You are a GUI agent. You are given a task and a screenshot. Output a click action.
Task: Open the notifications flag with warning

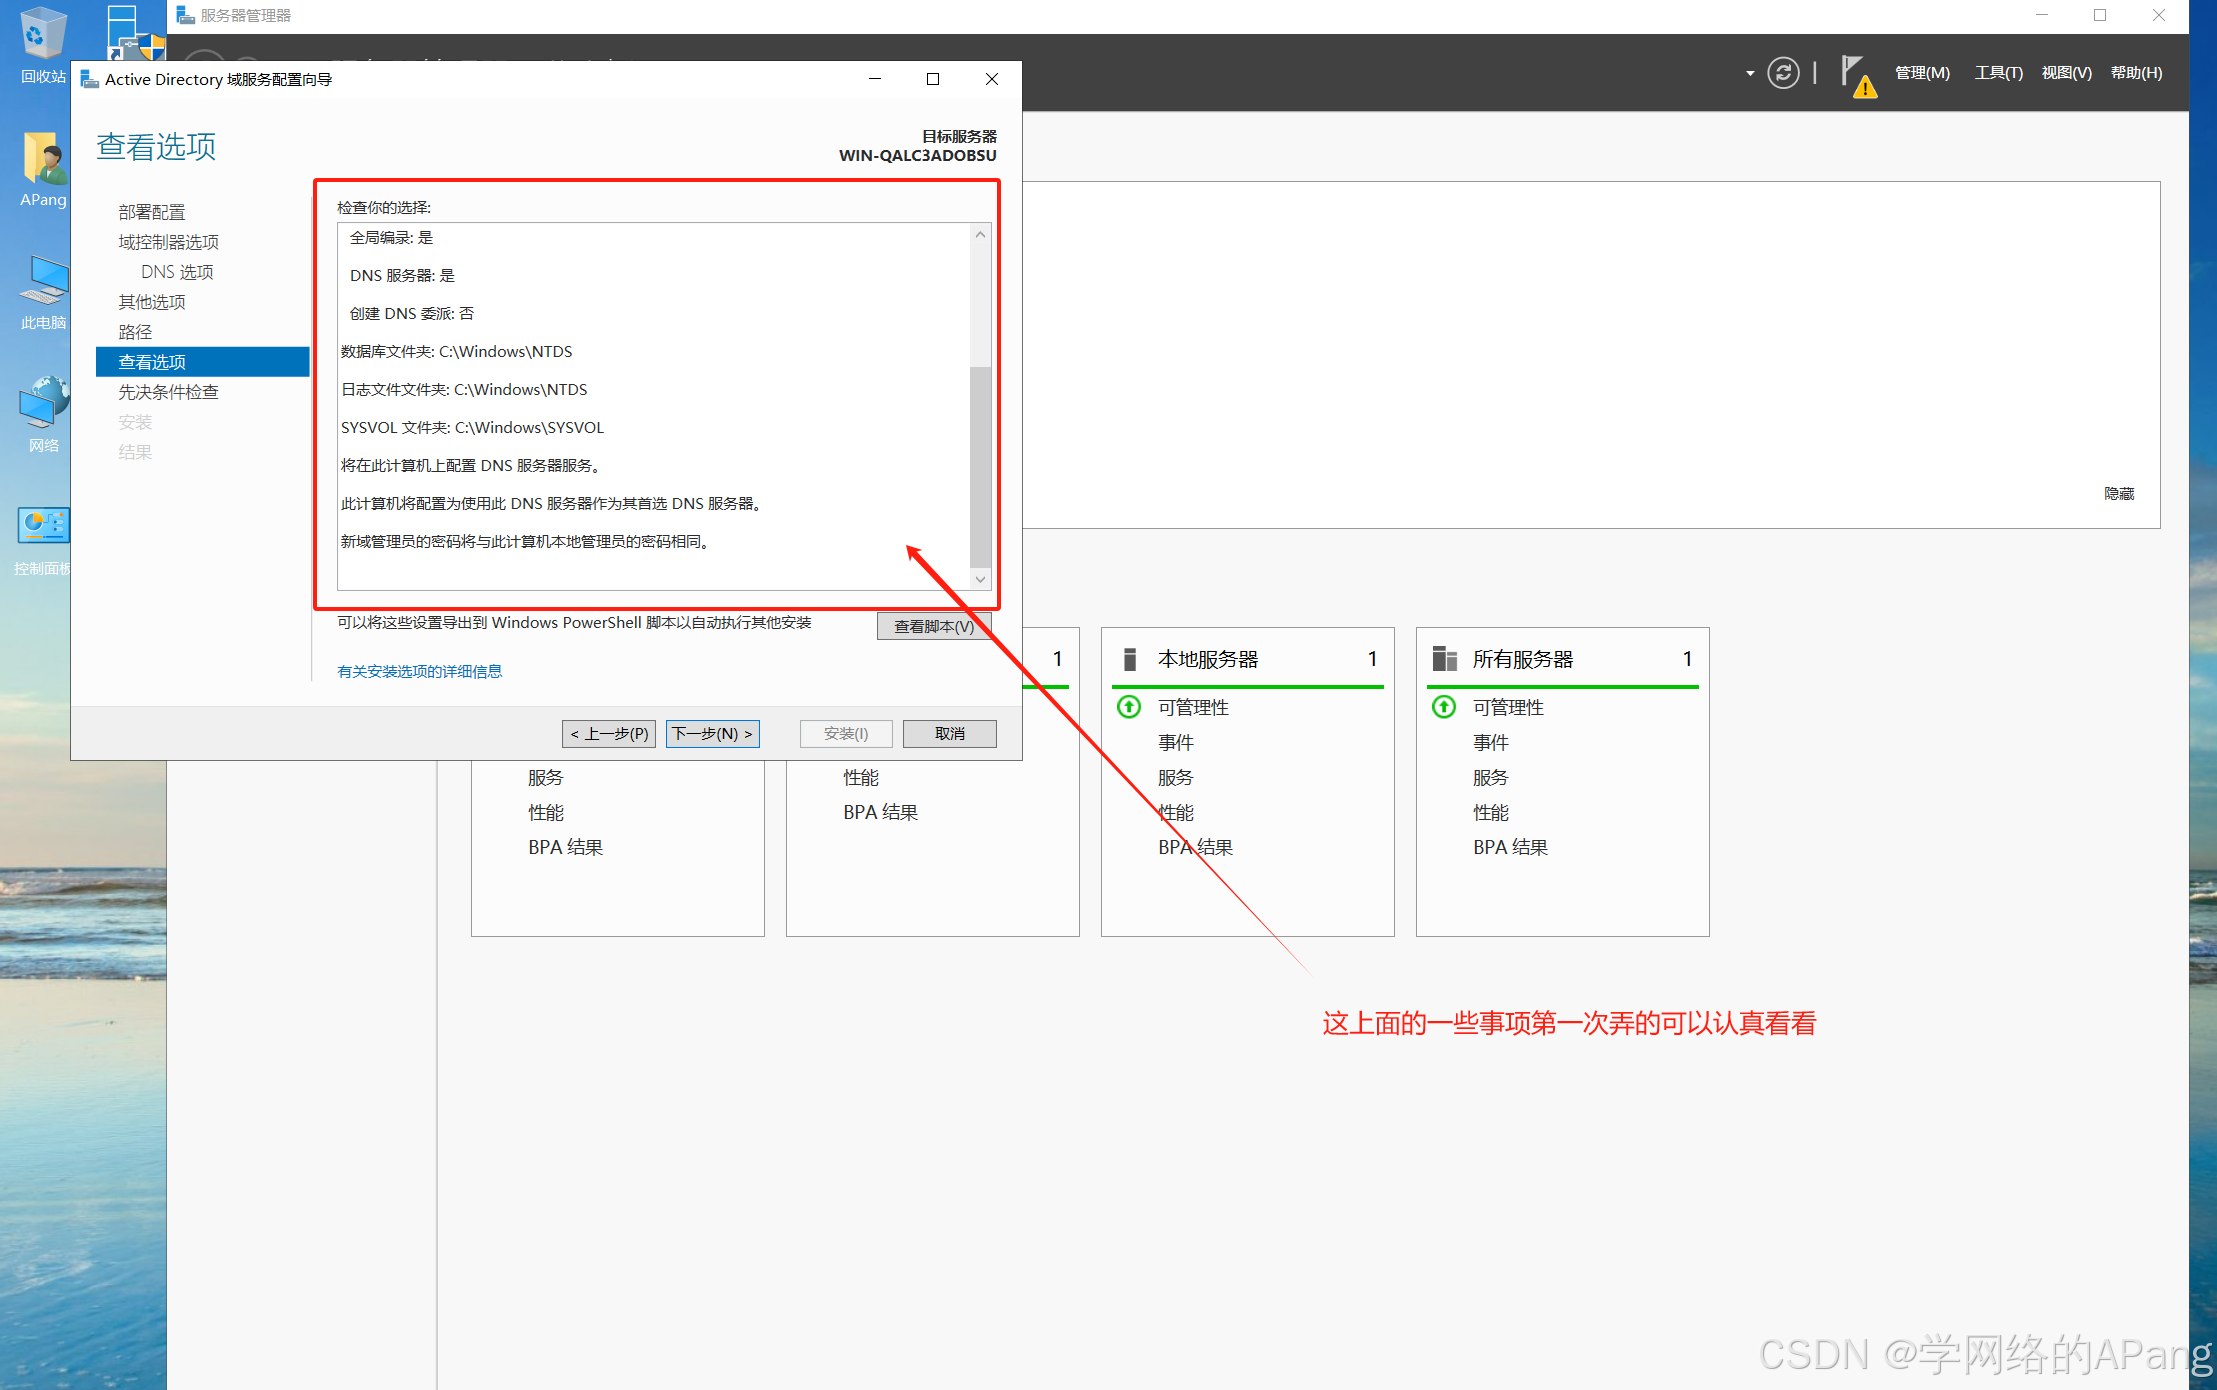[x=1856, y=75]
